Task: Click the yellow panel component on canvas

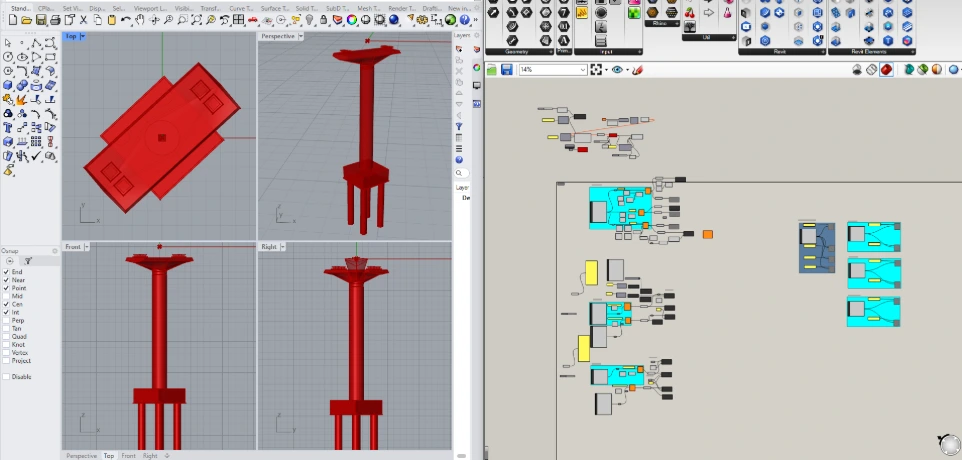Action: (x=591, y=272)
